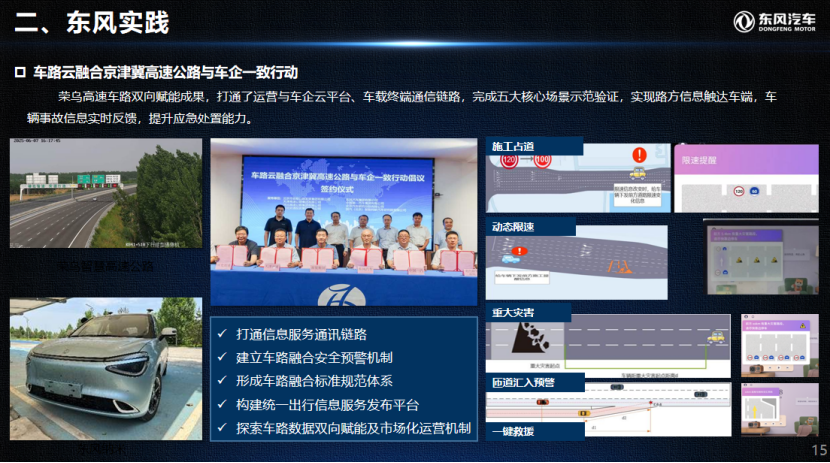830x463 pixels.
Task: Click the orange traffic cones in 动态限速 diagram
Action: click(x=623, y=266)
